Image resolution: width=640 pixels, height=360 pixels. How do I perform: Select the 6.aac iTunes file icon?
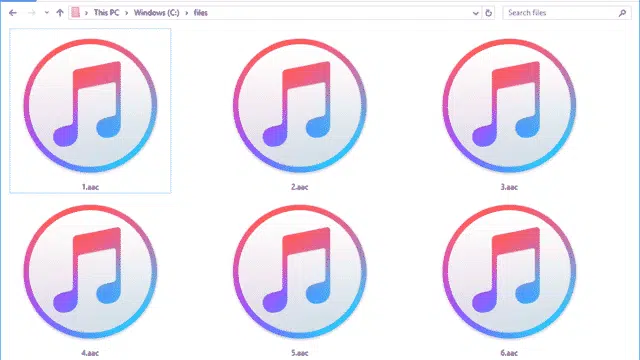tap(509, 271)
